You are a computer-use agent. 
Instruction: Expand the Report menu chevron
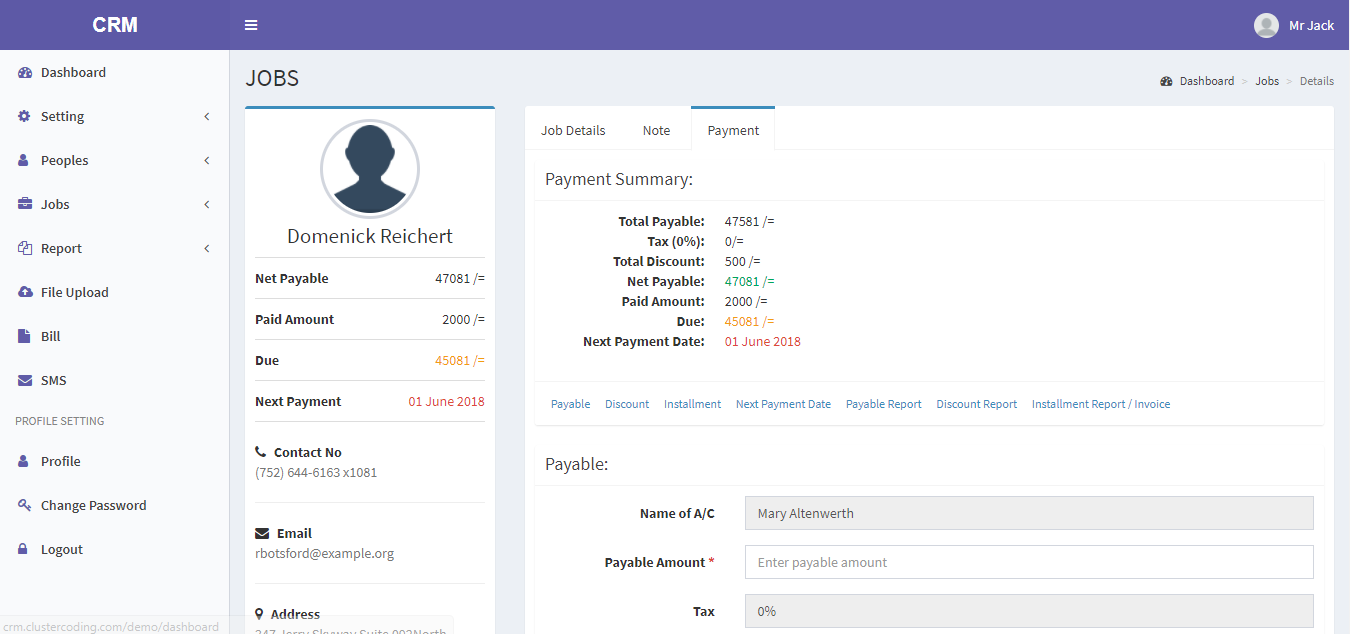pyautogui.click(x=207, y=249)
